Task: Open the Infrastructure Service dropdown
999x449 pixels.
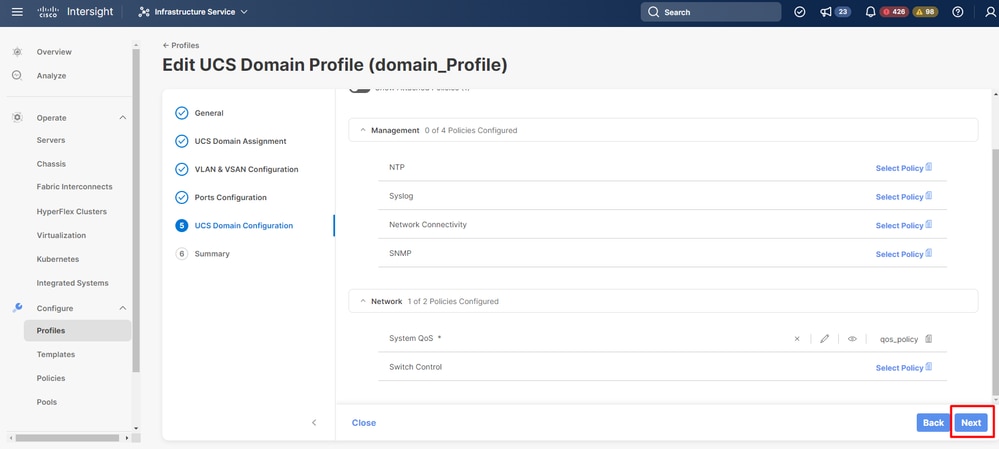Action: pyautogui.click(x=193, y=12)
